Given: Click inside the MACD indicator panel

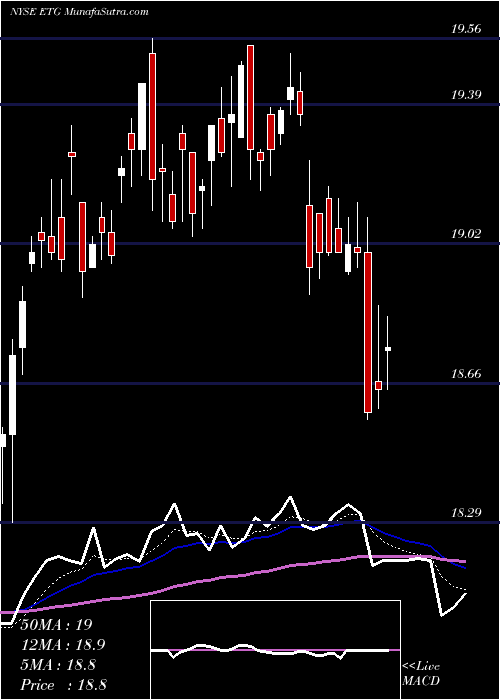Looking at the screenshot, I should point(275,650).
